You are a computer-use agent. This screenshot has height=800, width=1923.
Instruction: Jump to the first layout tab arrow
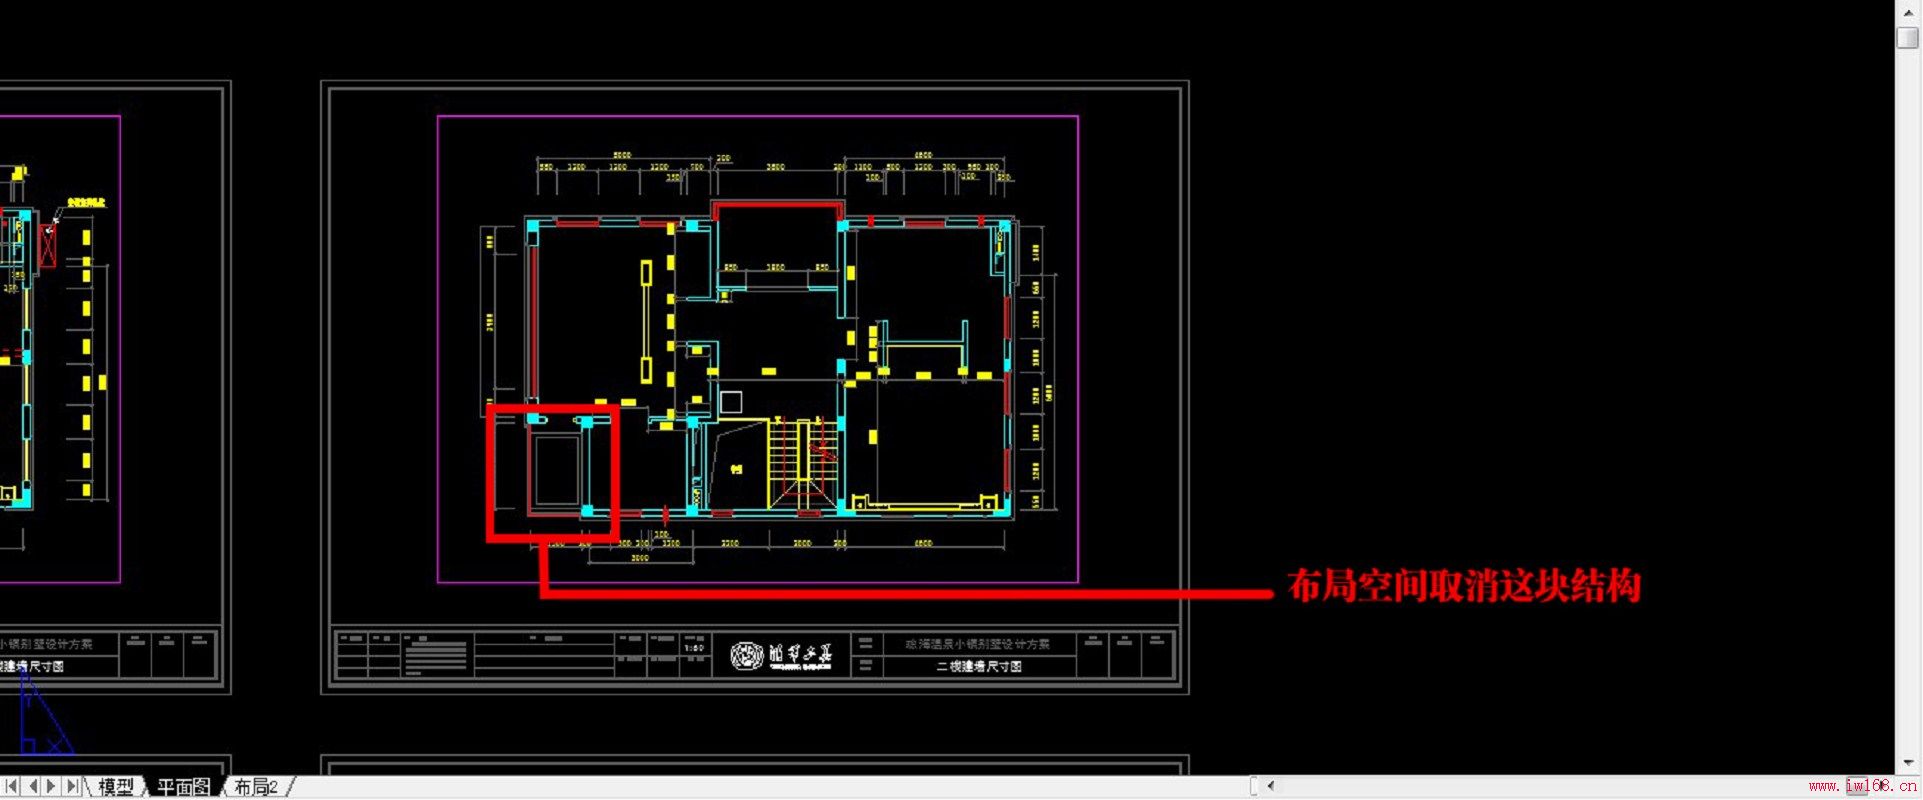[x=11, y=787]
